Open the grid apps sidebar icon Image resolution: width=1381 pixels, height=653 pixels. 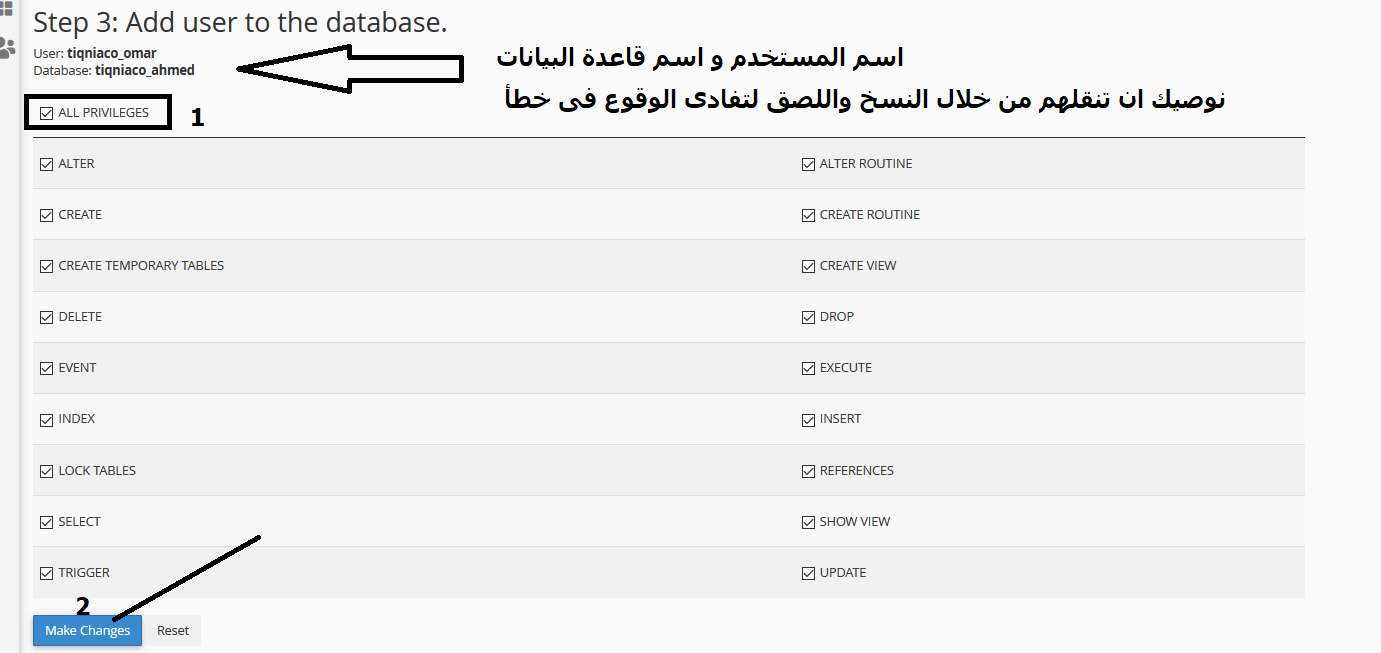(6, 8)
